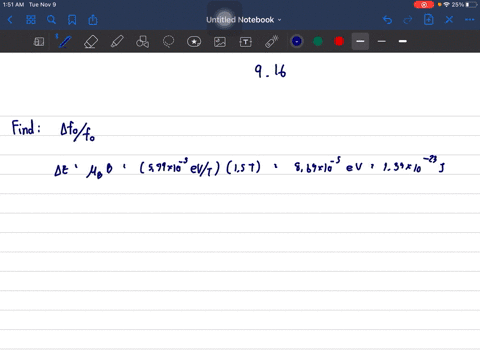The width and height of the screenshot is (480, 360).
Task: Select the Highlighter tool
Action: [117, 42]
